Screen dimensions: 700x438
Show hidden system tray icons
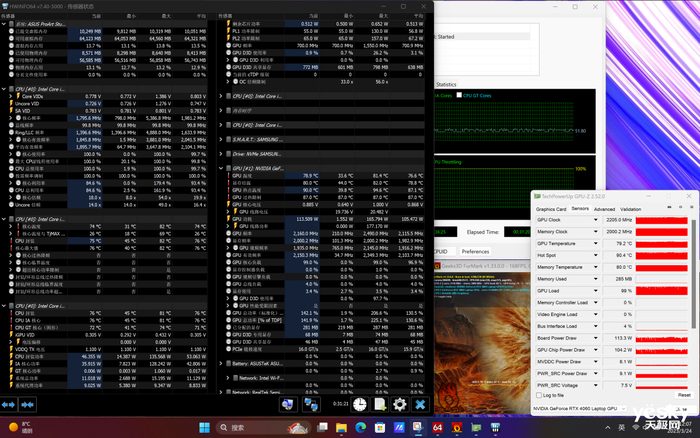tap(608, 428)
